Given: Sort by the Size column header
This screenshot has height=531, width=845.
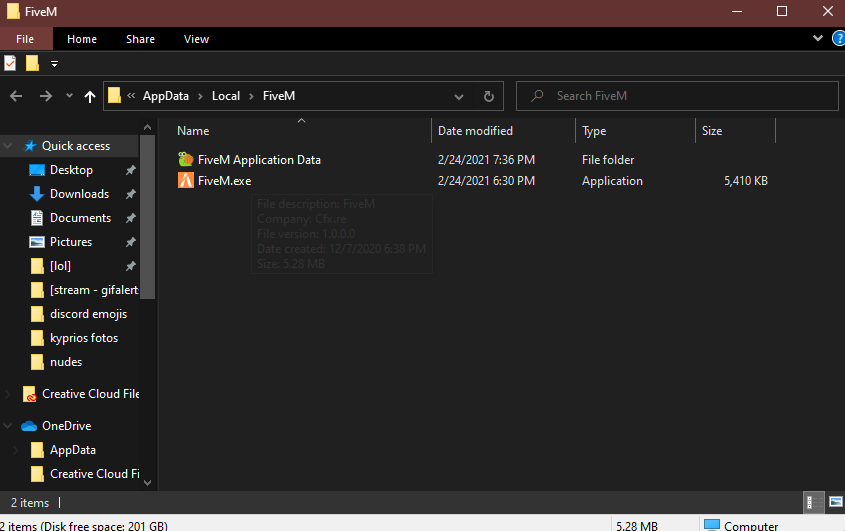Looking at the screenshot, I should pos(712,131).
